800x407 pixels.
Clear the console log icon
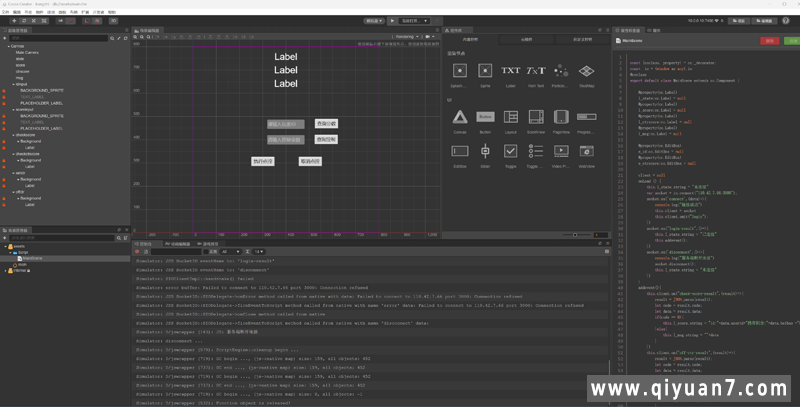[138, 251]
